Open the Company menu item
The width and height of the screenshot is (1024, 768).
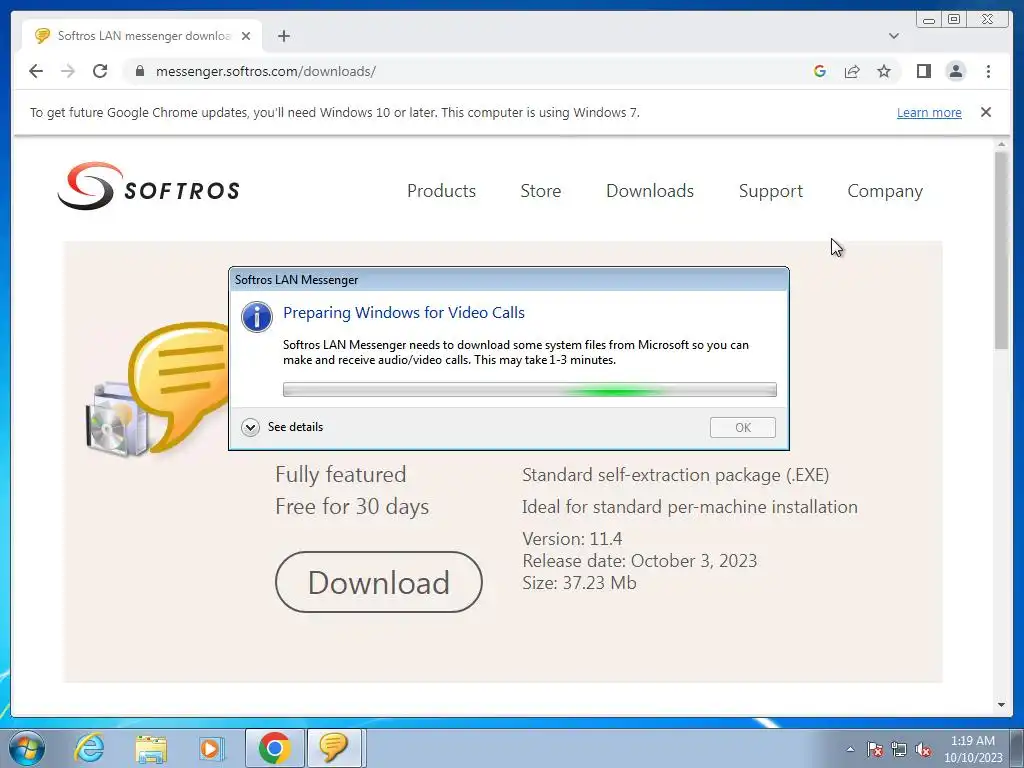pyautogui.click(x=885, y=191)
